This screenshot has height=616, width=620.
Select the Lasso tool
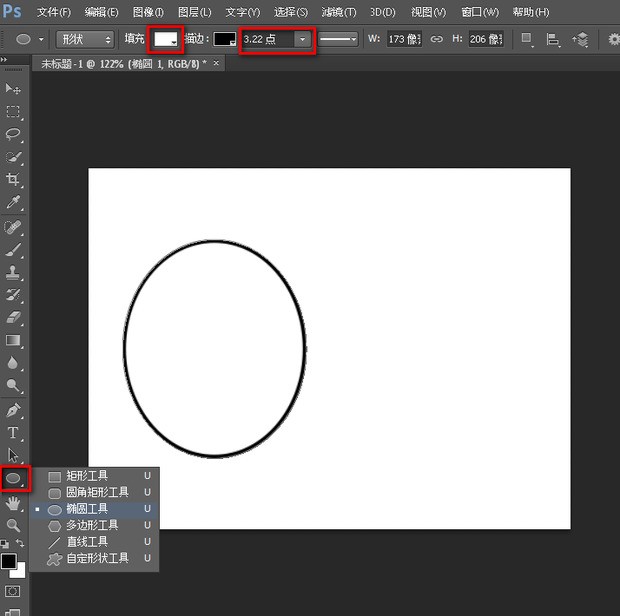click(14, 134)
